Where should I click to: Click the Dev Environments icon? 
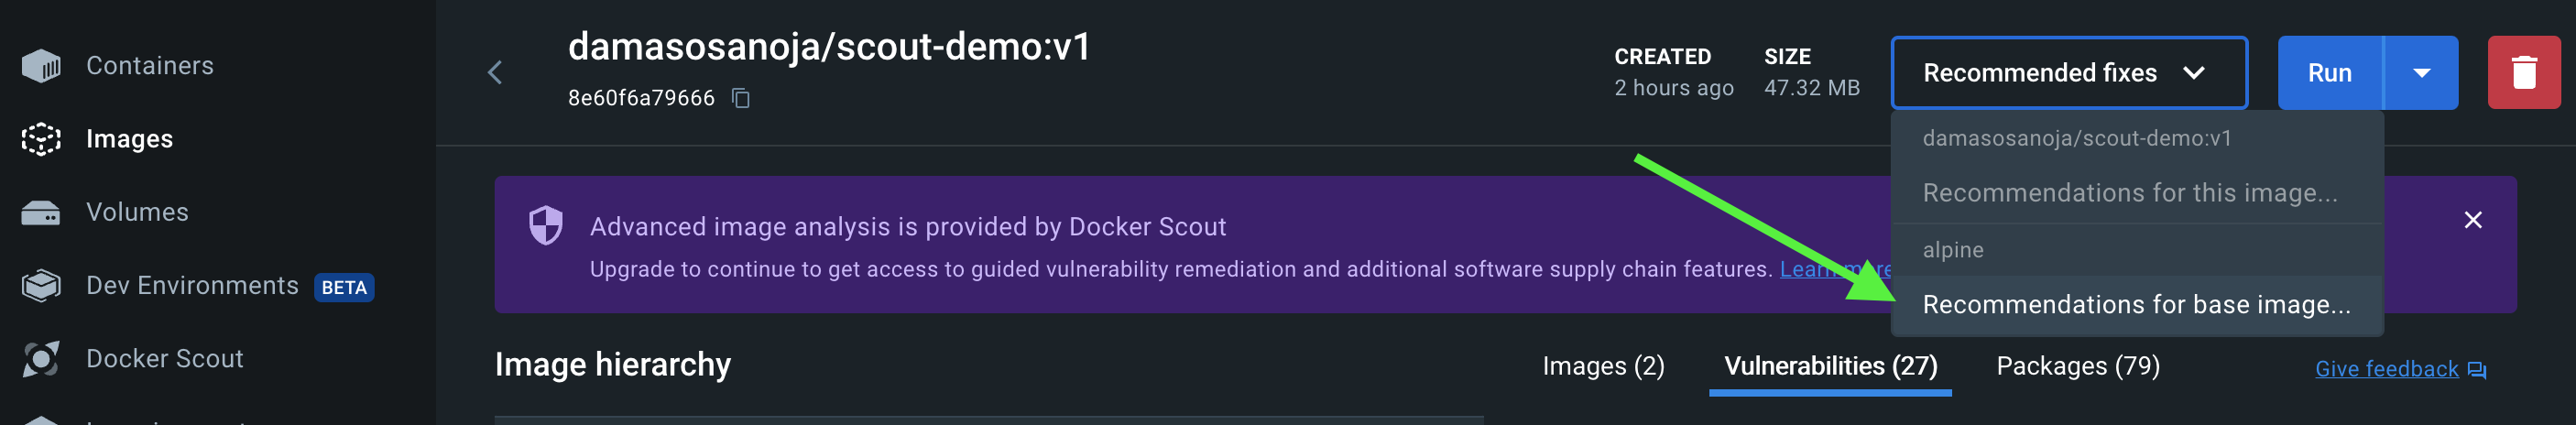[x=41, y=286]
